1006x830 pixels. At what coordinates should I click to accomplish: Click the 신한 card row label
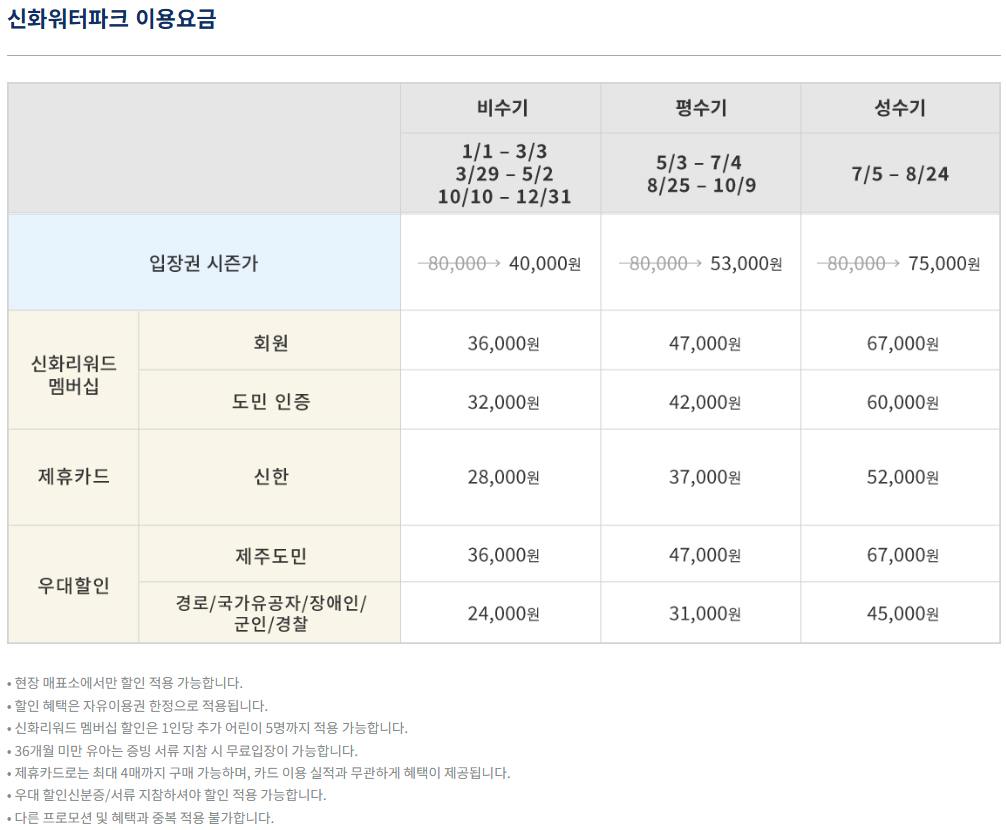click(271, 477)
